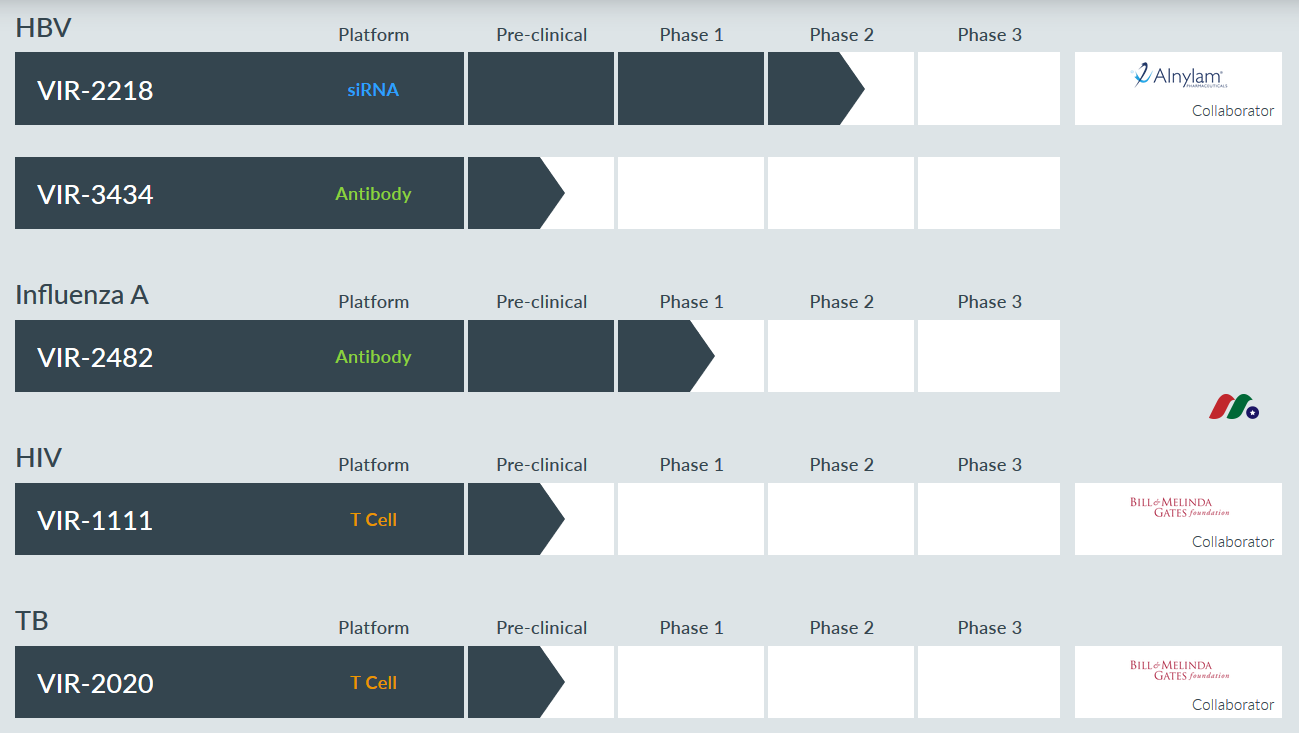Image resolution: width=1299 pixels, height=733 pixels.
Task: Click the siRNA platform label
Action: point(373,90)
